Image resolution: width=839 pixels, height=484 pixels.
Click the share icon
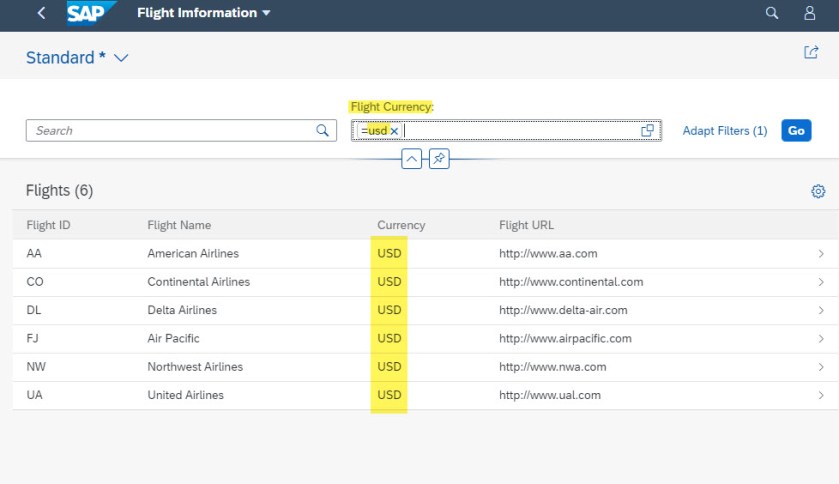[x=811, y=53]
